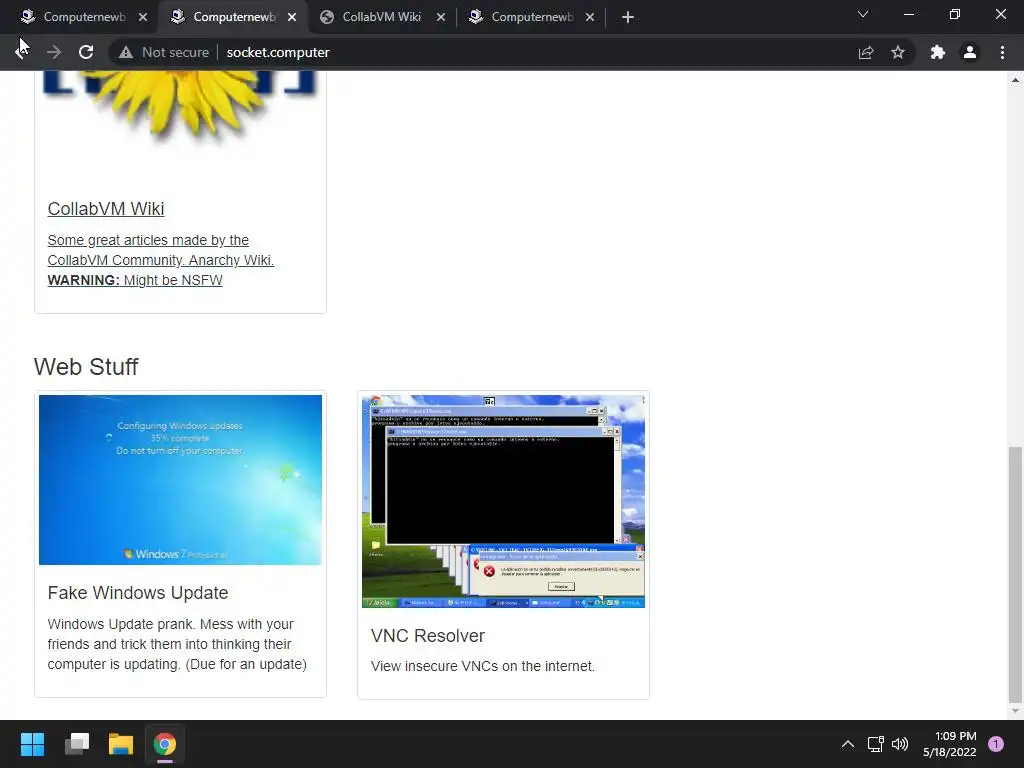The image size is (1024, 768).
Task: Click the 'WARNING: Might be NSFW' link
Action: click(x=135, y=280)
